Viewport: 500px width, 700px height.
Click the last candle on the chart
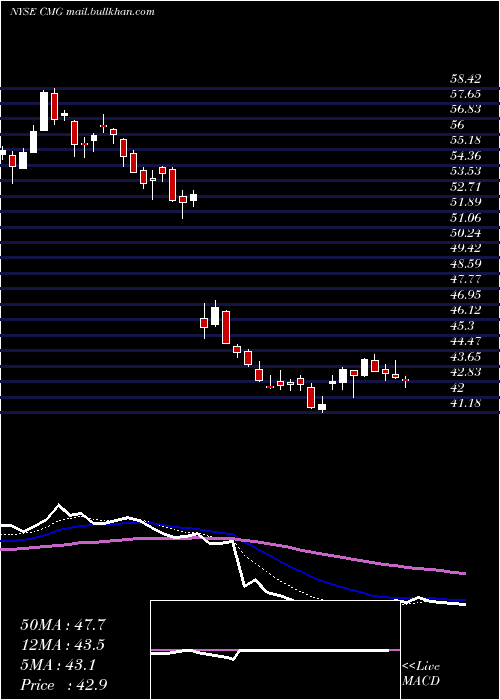405,381
